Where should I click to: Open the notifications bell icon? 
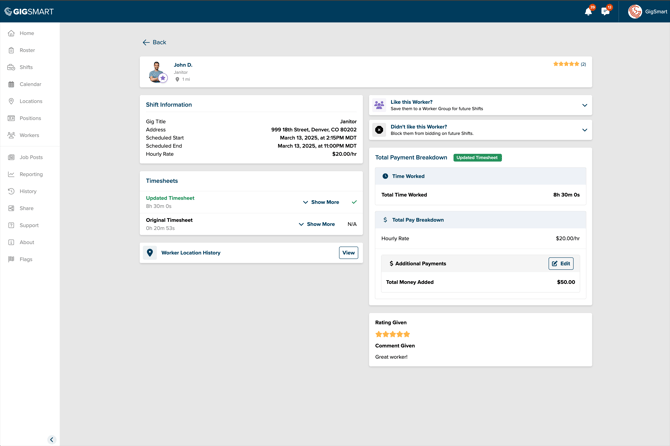click(x=588, y=12)
